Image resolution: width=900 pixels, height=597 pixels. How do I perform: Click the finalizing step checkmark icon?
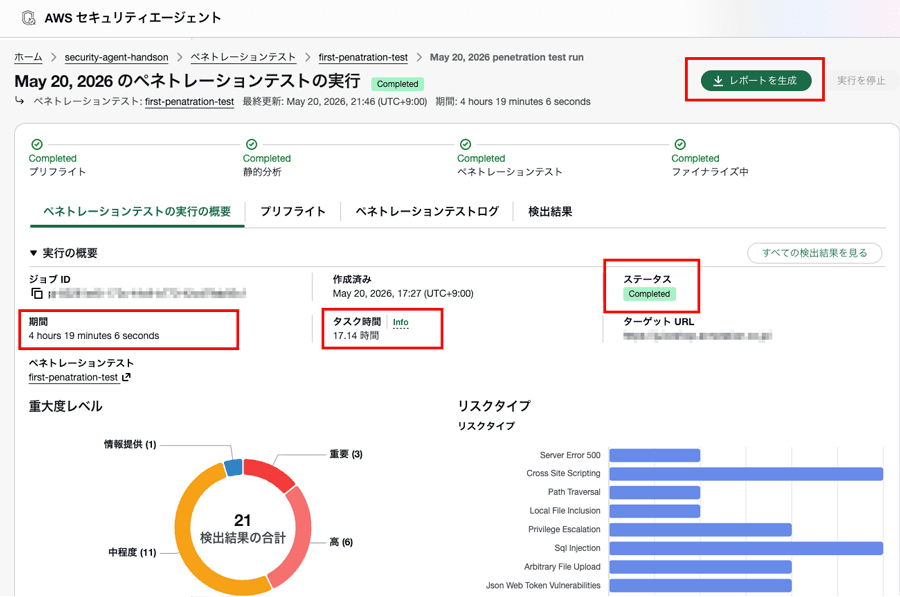click(680, 144)
